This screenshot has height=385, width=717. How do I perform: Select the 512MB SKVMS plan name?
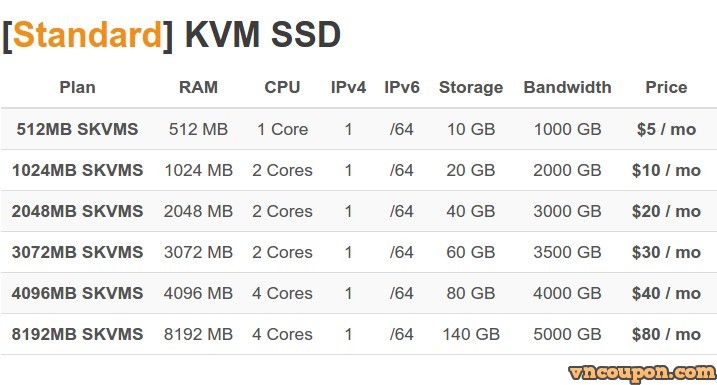[x=77, y=129]
